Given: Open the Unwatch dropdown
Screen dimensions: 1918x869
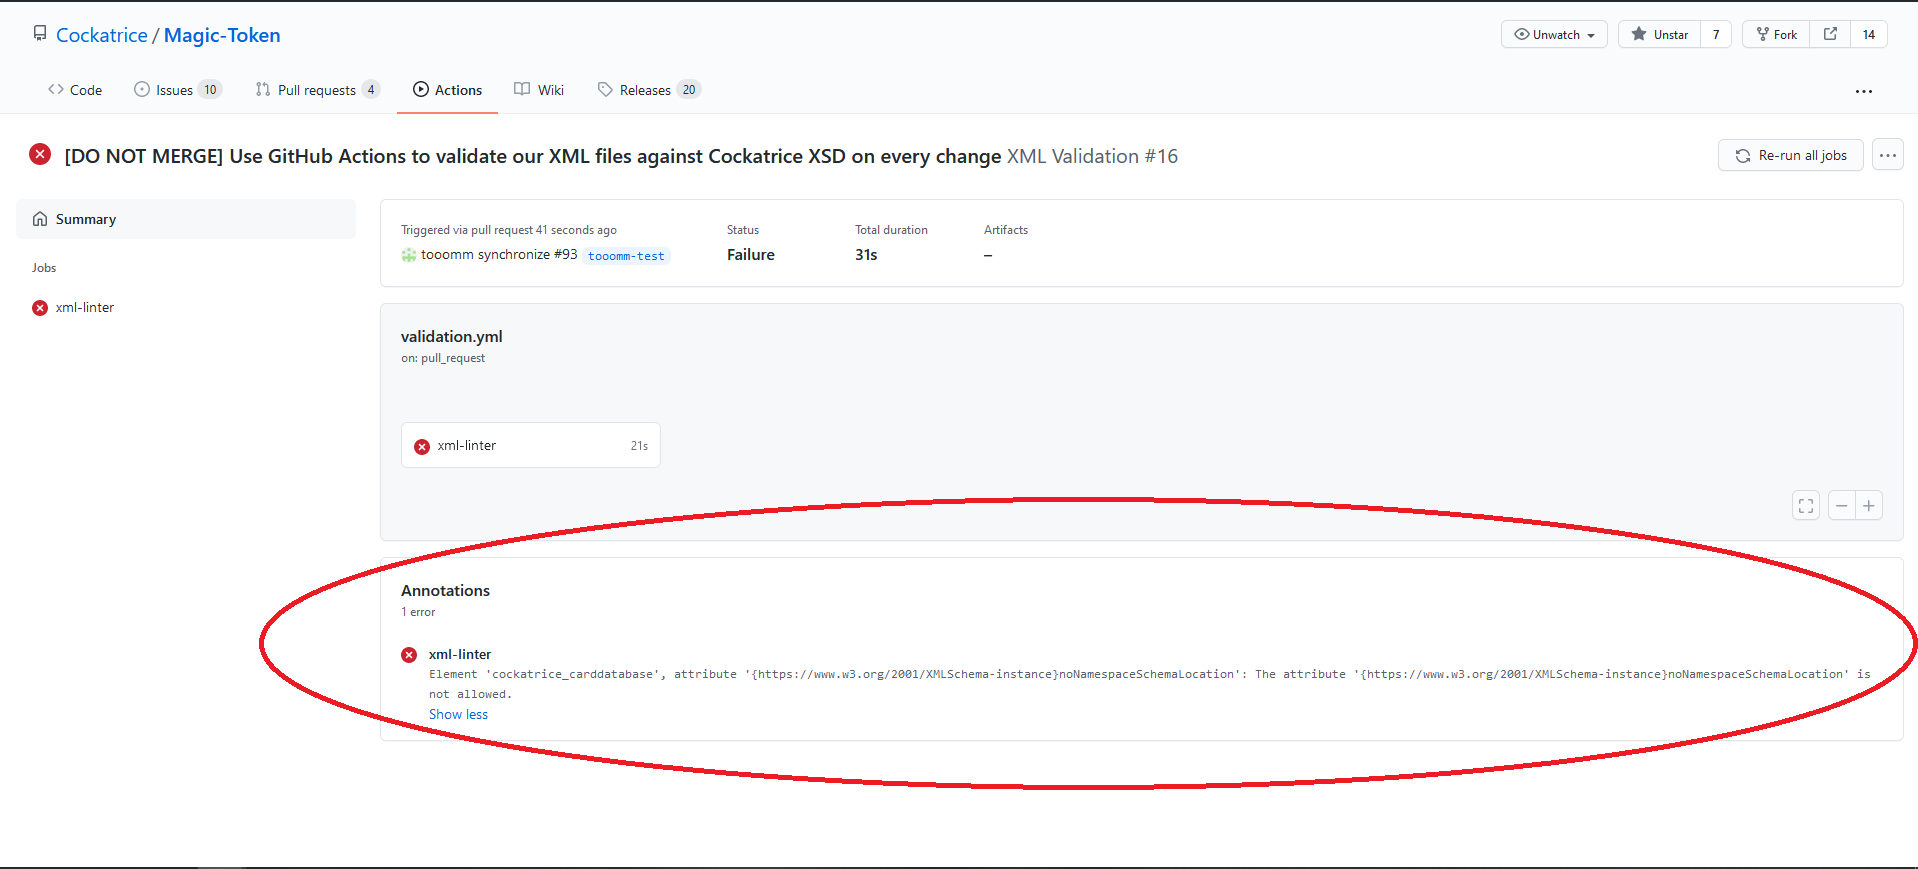Looking at the screenshot, I should tap(1554, 34).
